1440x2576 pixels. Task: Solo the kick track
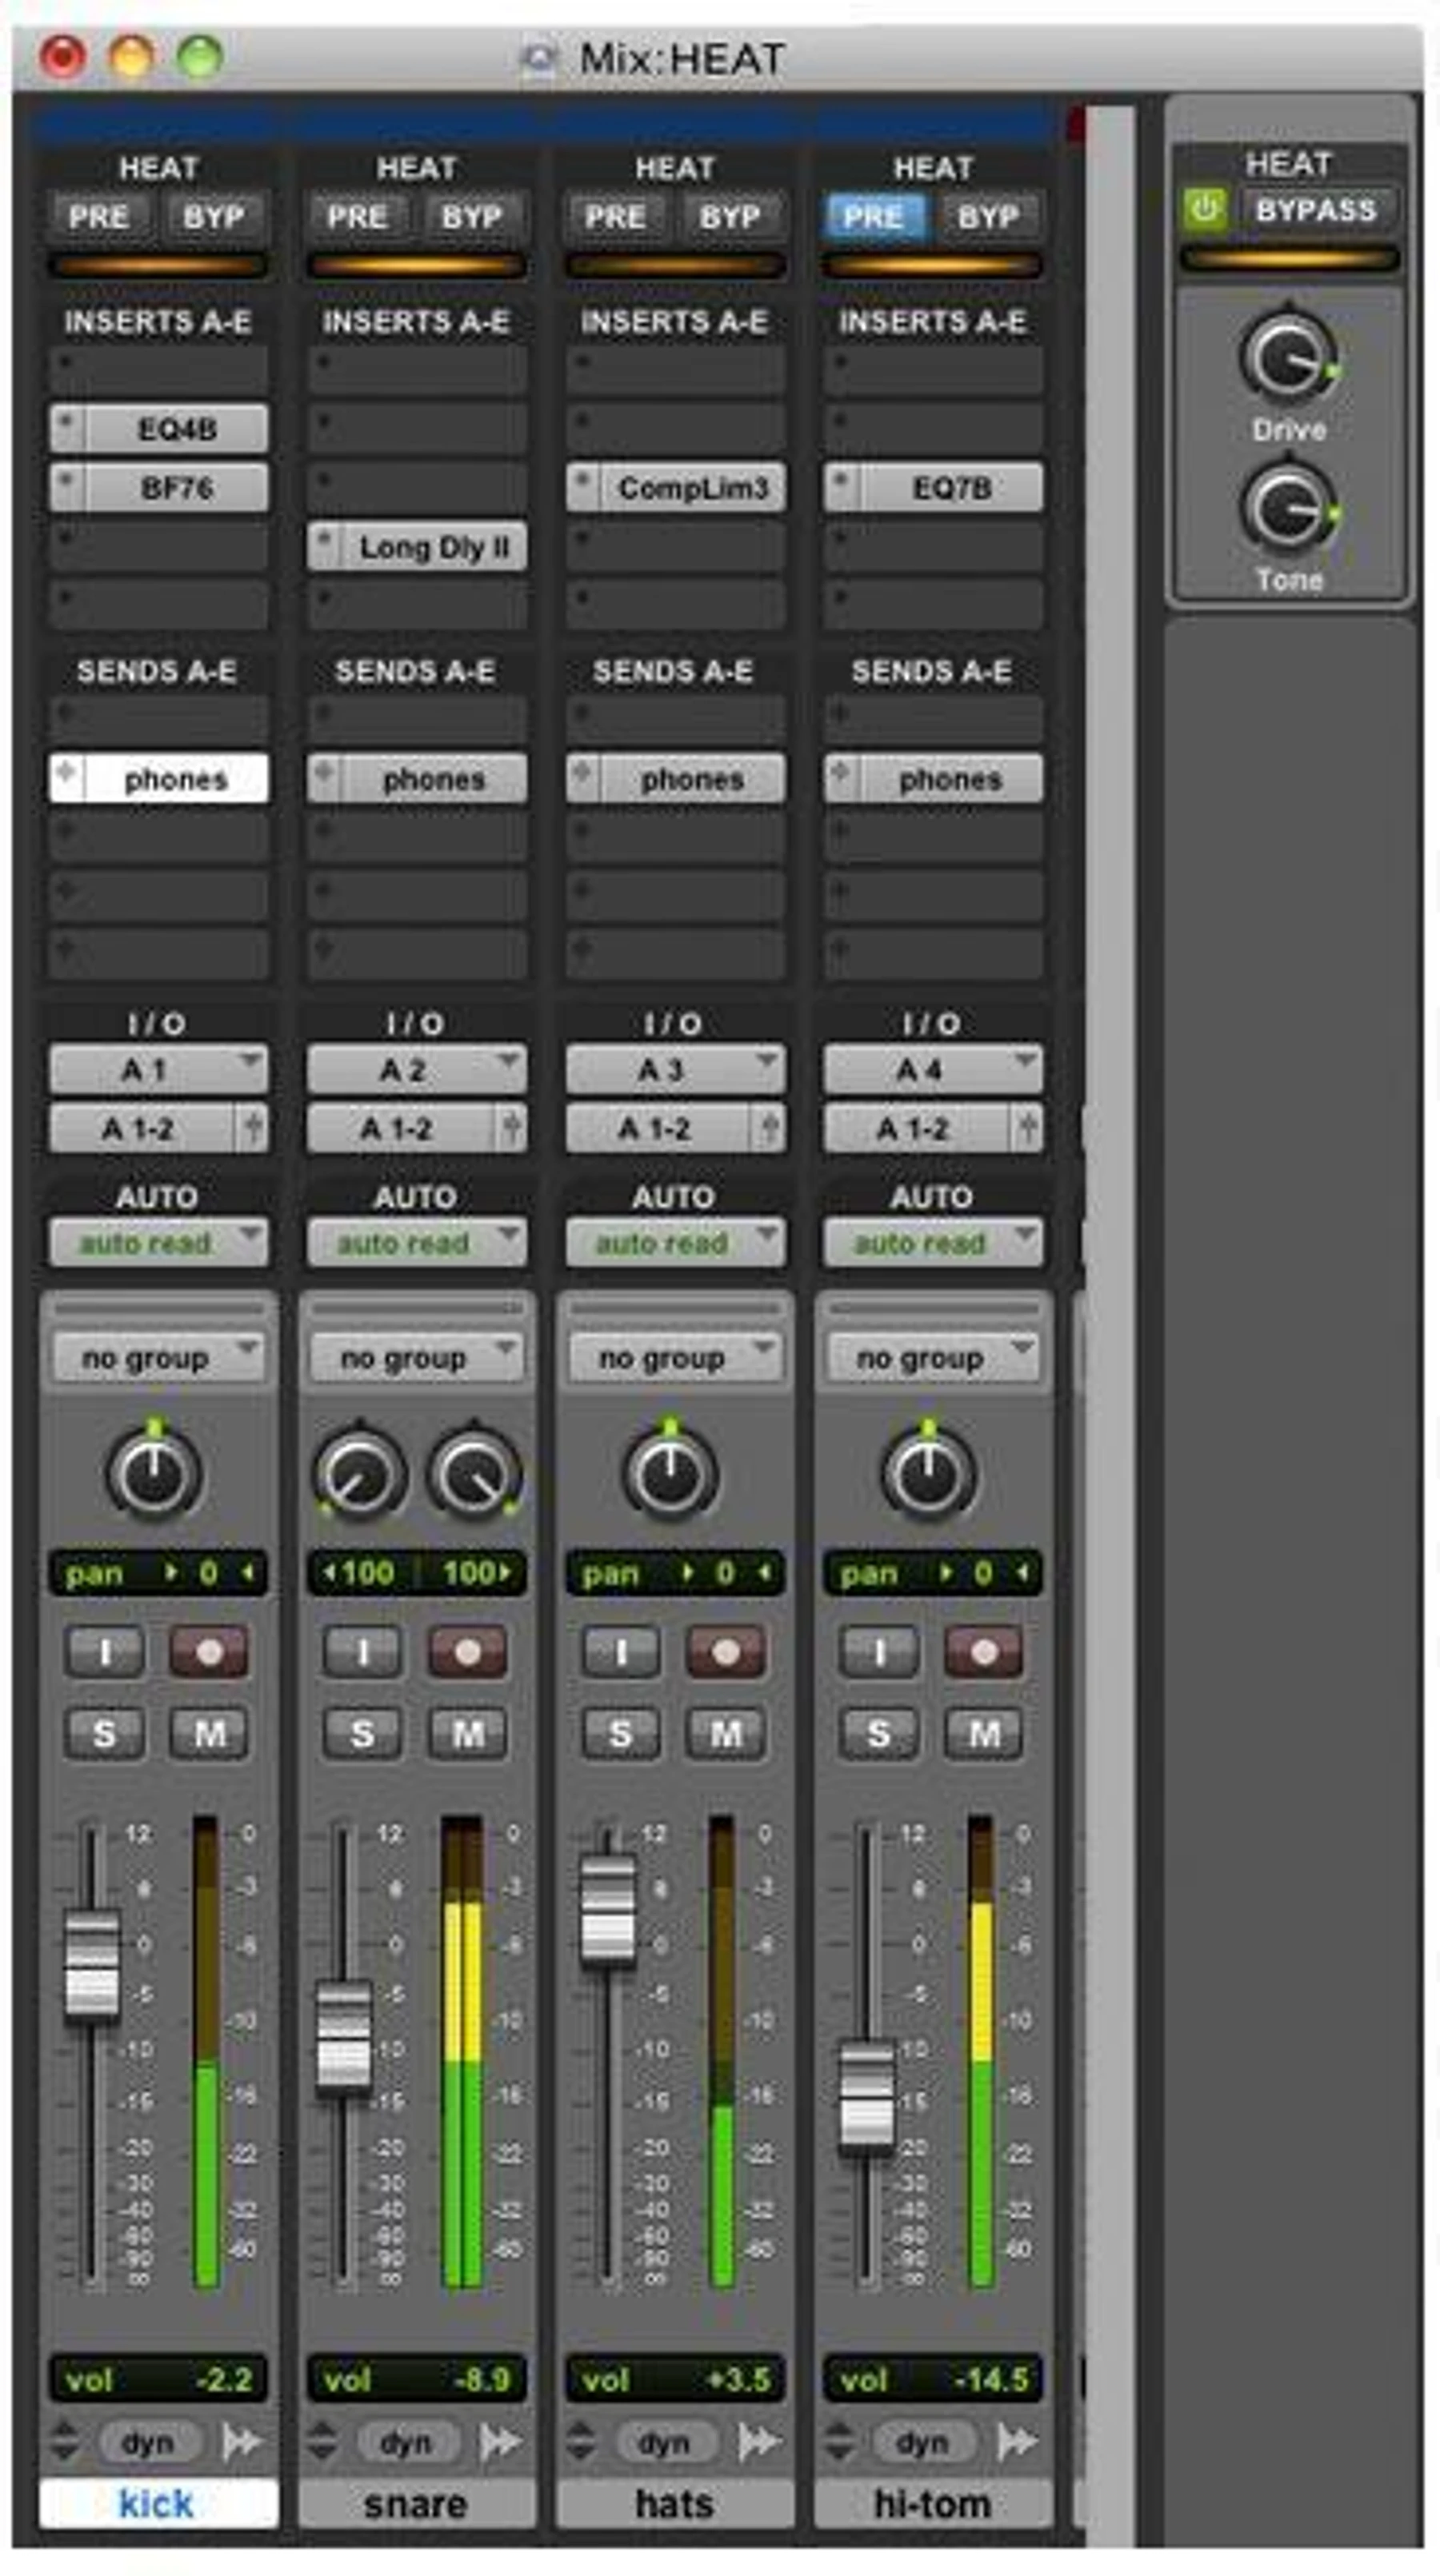coord(105,1734)
